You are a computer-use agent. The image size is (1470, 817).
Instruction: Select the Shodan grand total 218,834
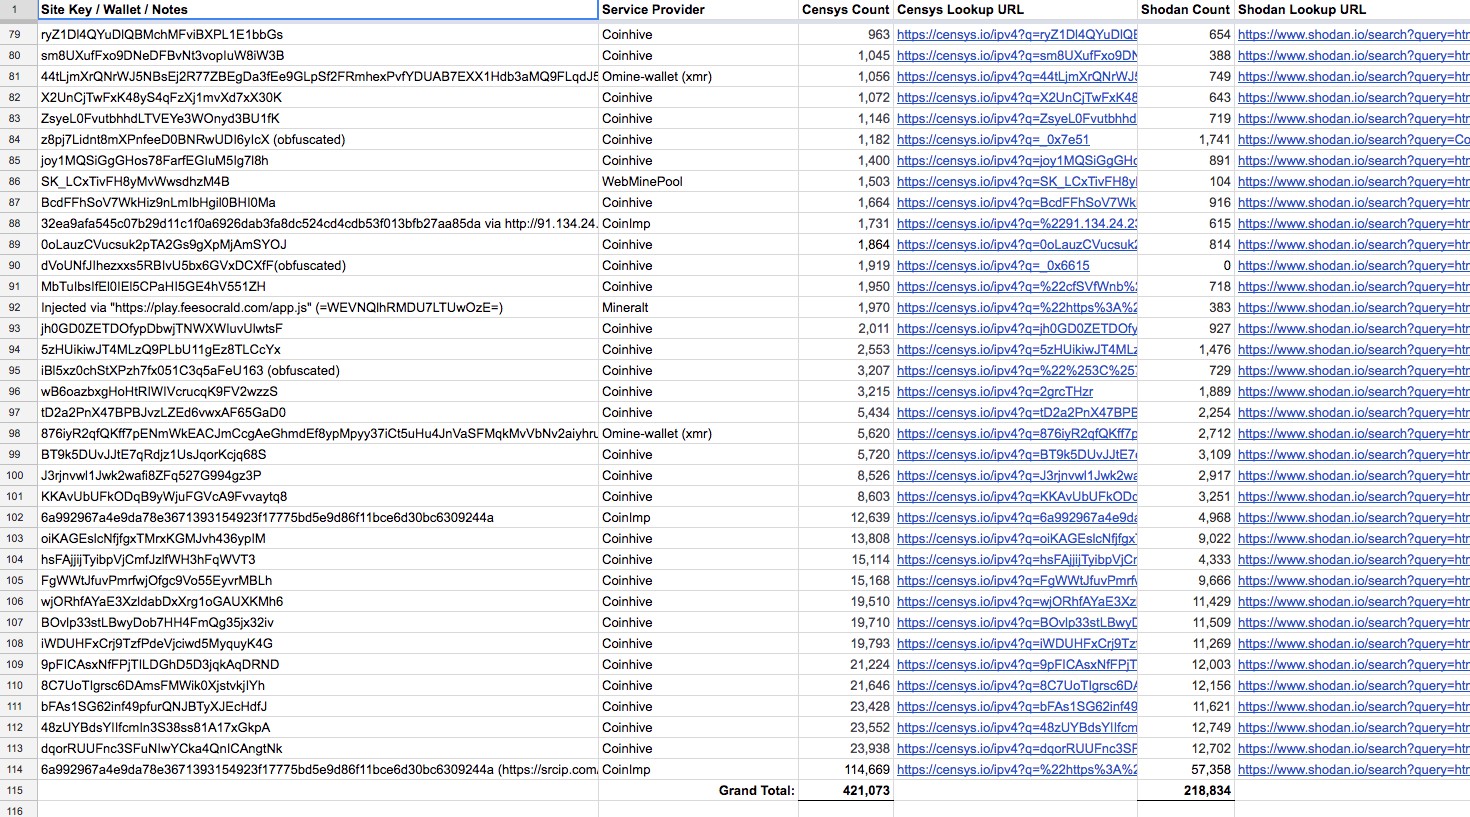[x=1185, y=790]
